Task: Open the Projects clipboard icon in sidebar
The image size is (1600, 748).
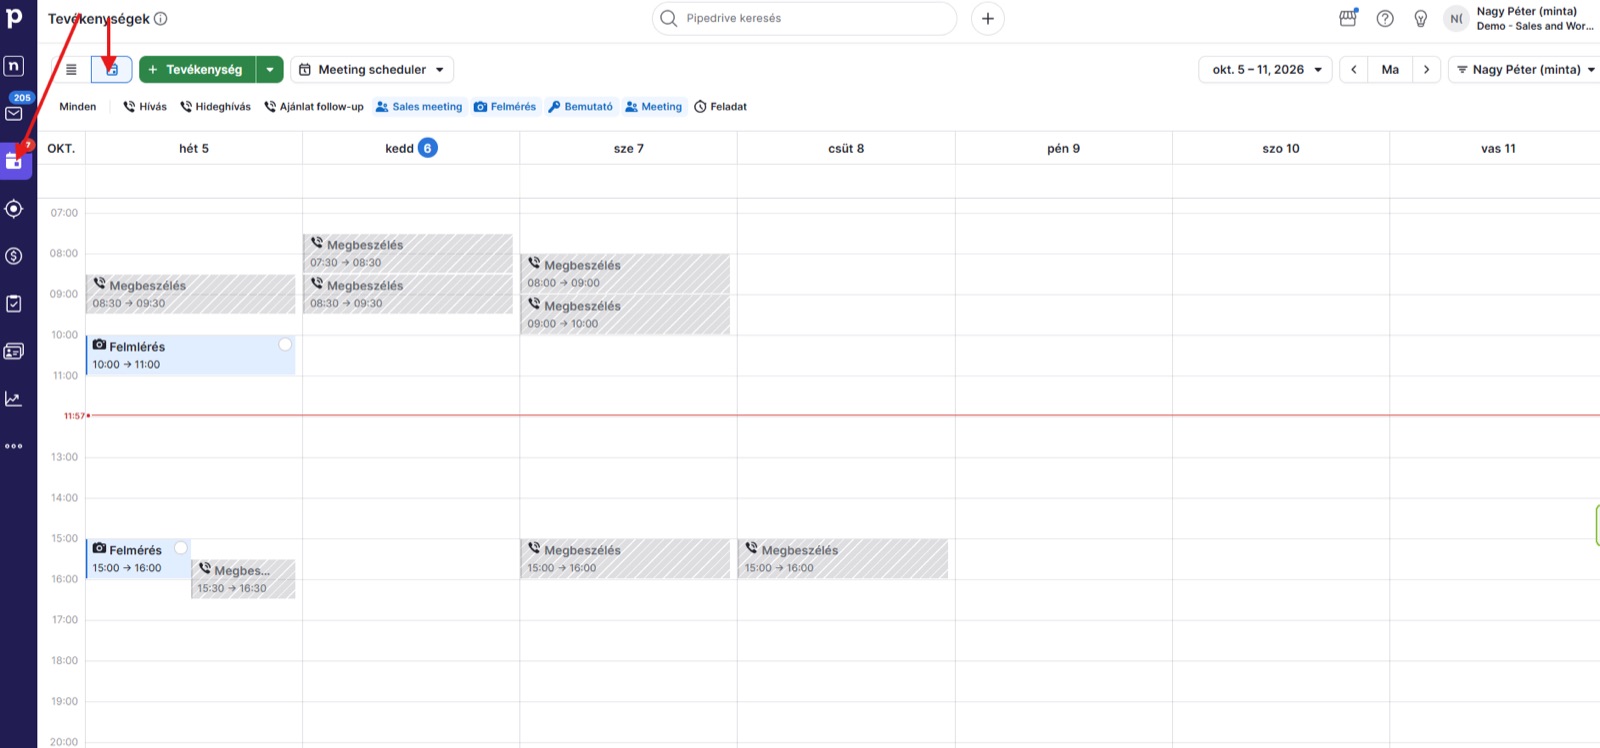Action: [x=14, y=303]
